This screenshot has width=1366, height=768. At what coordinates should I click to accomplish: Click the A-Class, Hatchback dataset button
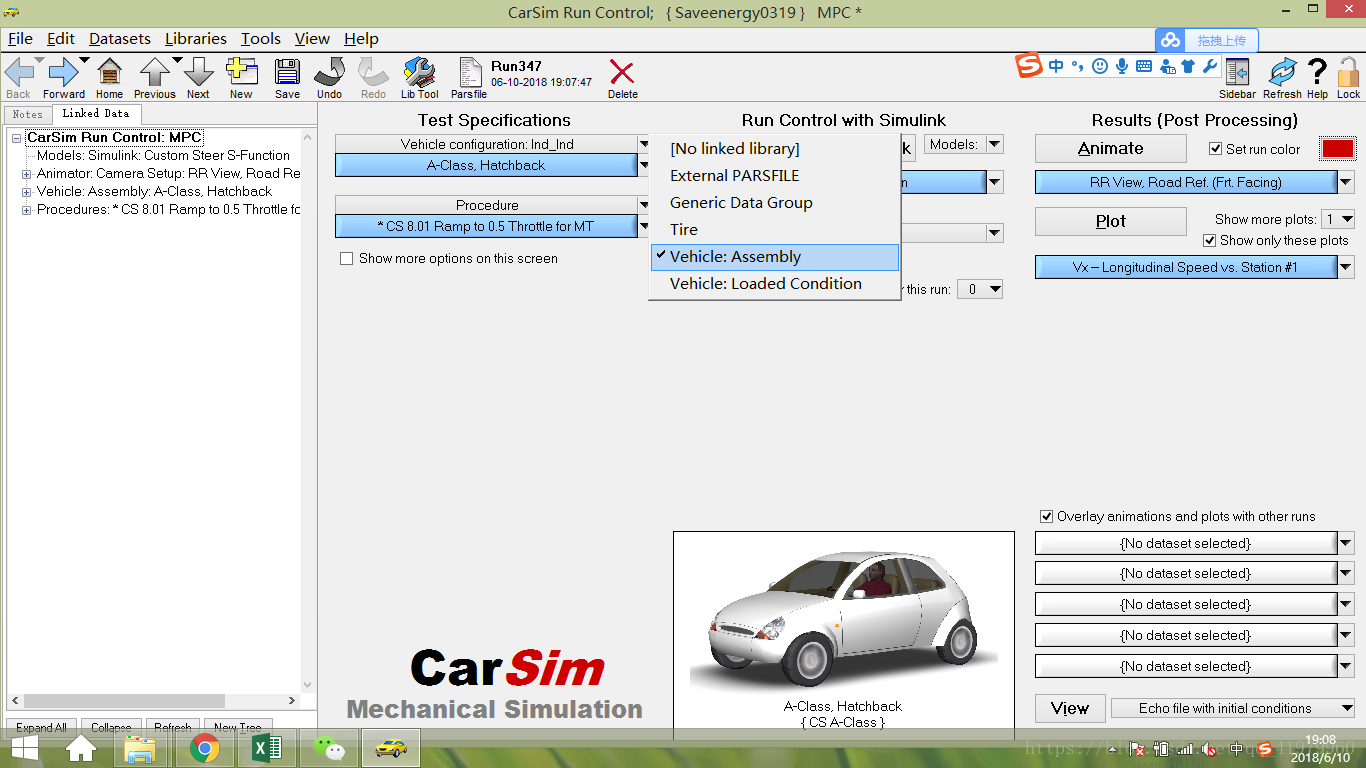486,166
